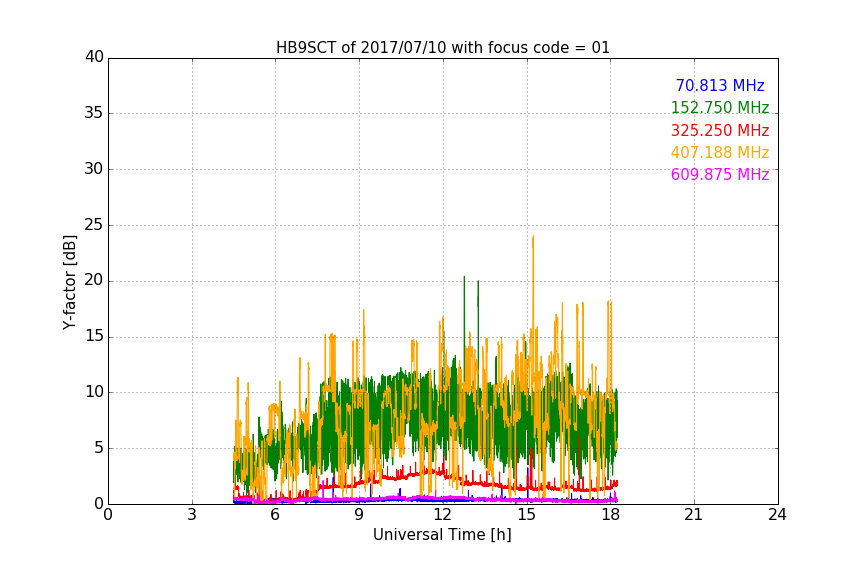Viewport: 864px width, 576px height.
Task: Click the y-axis tick label 40
Action: pyautogui.click(x=94, y=57)
